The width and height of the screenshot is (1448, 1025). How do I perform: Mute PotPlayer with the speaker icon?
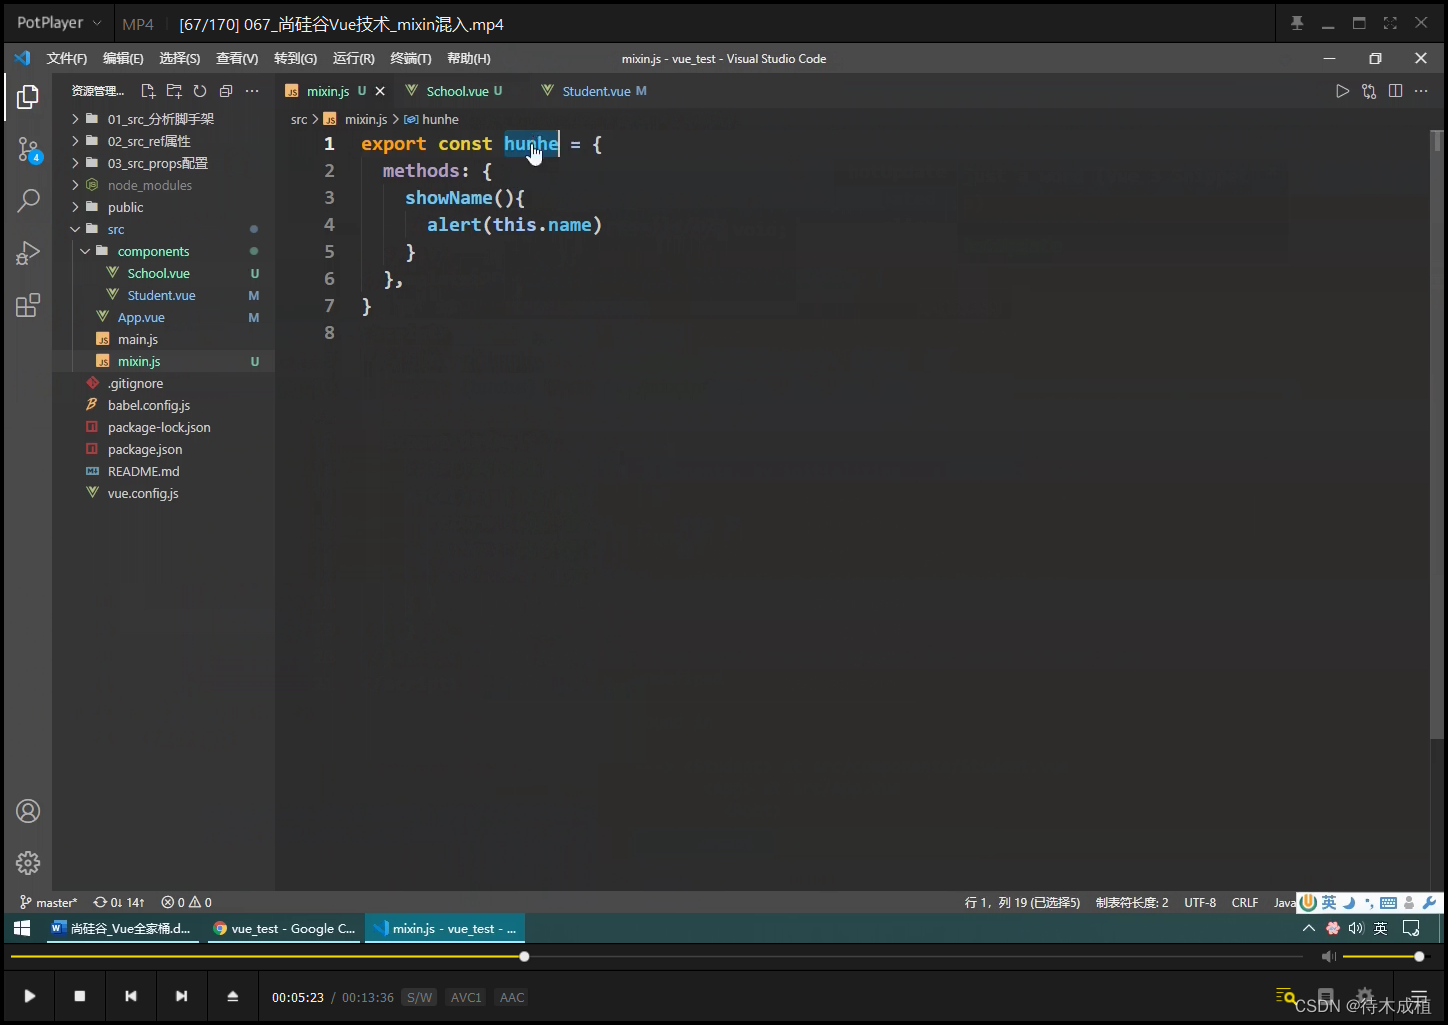click(1328, 957)
